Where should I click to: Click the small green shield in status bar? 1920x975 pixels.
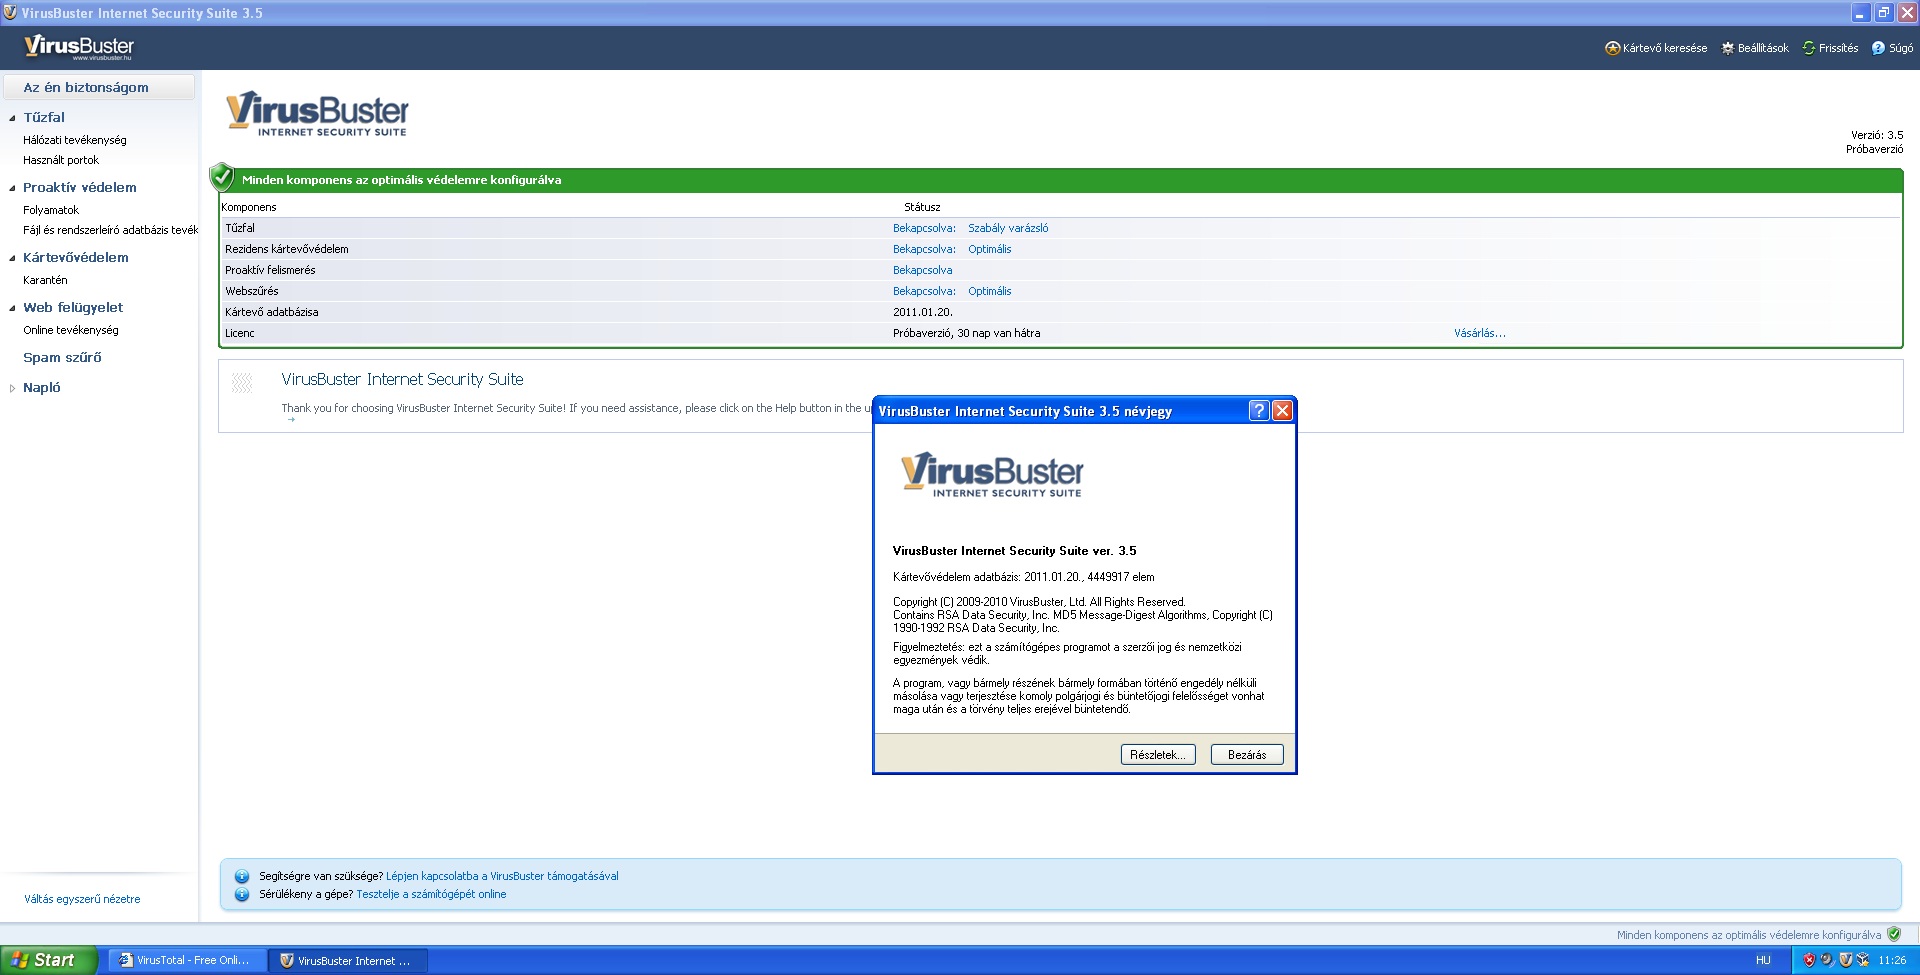1893,934
